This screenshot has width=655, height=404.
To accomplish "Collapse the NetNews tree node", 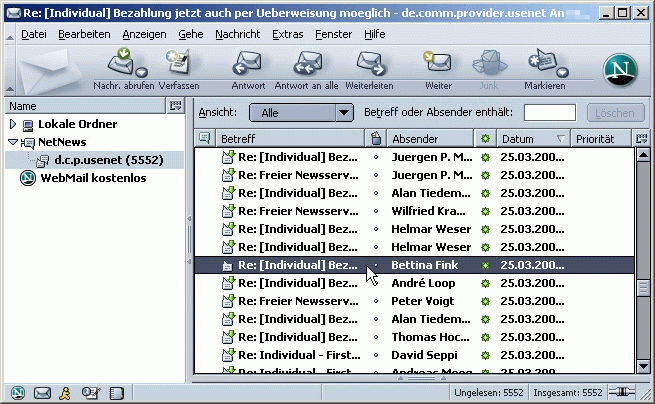I will click(12, 142).
